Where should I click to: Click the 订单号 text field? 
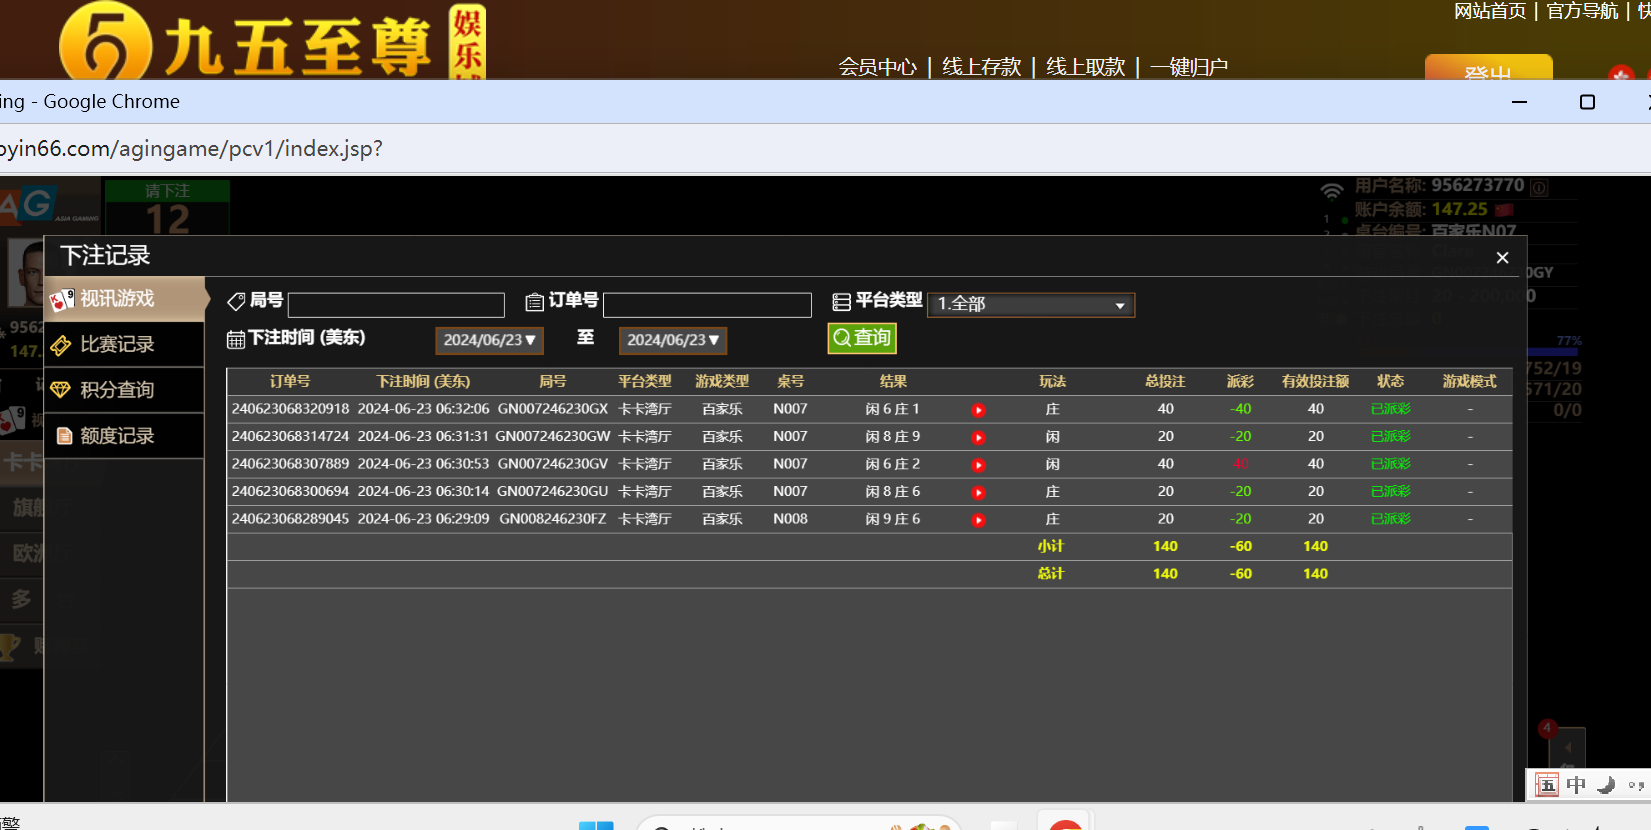point(707,305)
